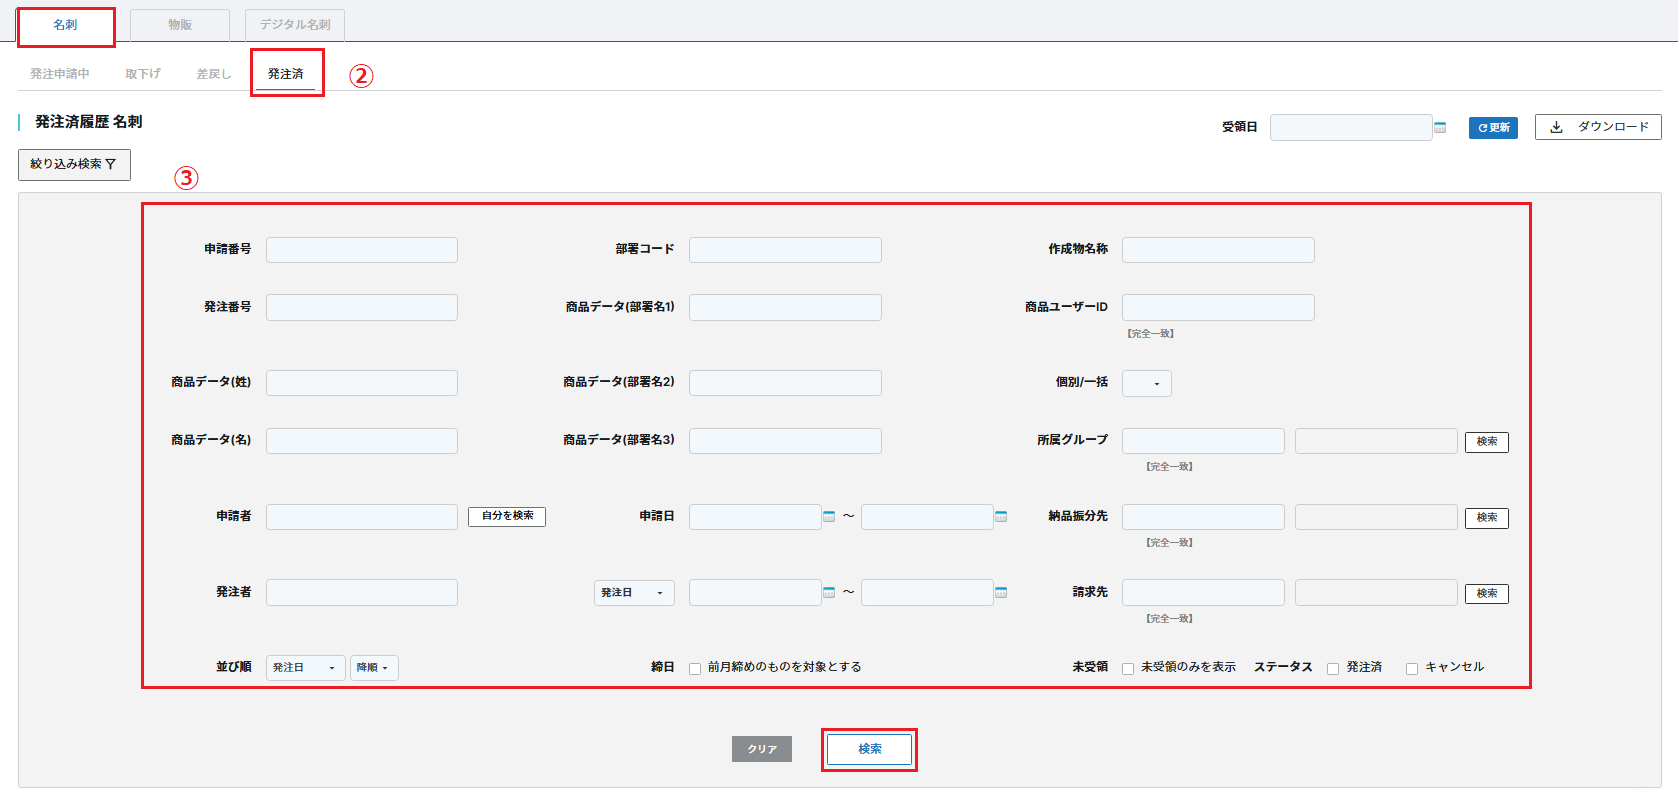Click the 受領日 date input field

(x=1351, y=127)
